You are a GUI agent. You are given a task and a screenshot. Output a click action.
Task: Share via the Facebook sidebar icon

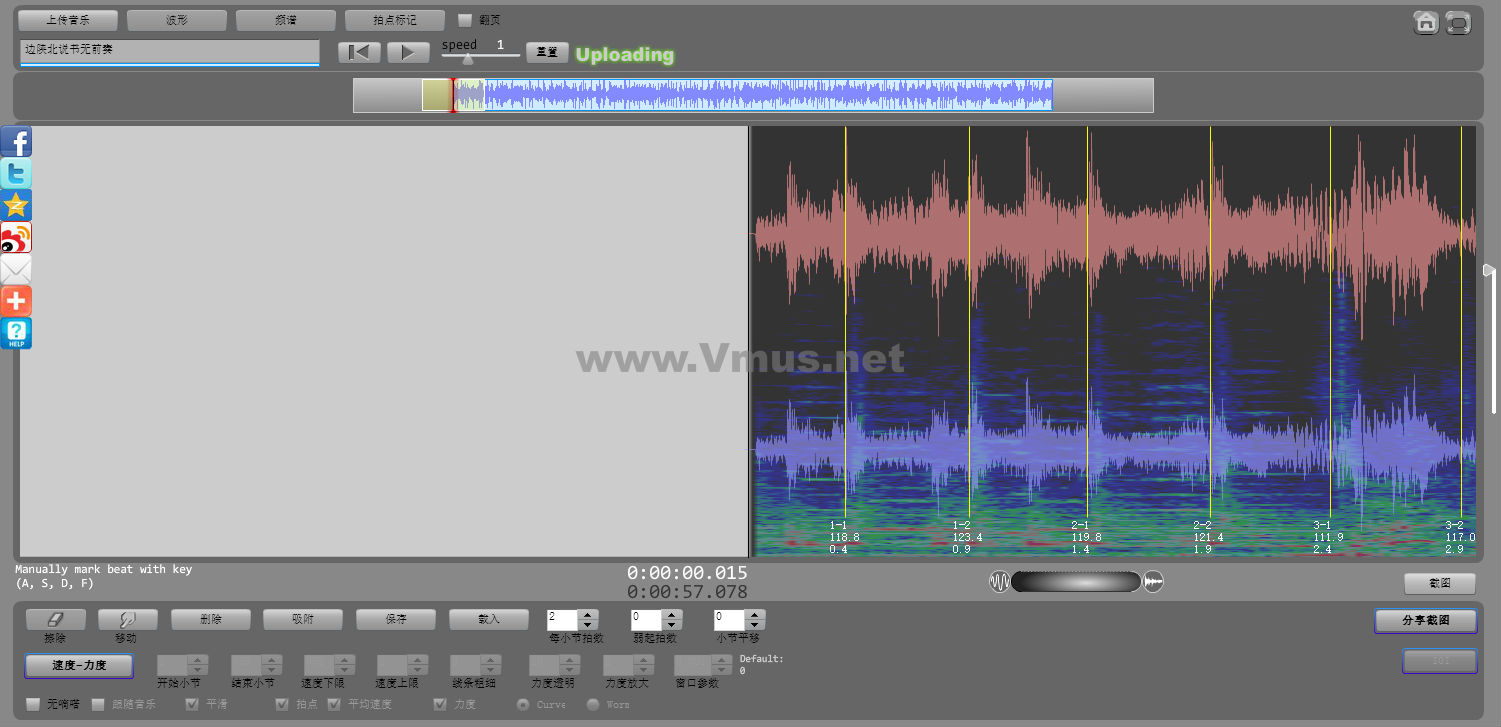click(16, 142)
